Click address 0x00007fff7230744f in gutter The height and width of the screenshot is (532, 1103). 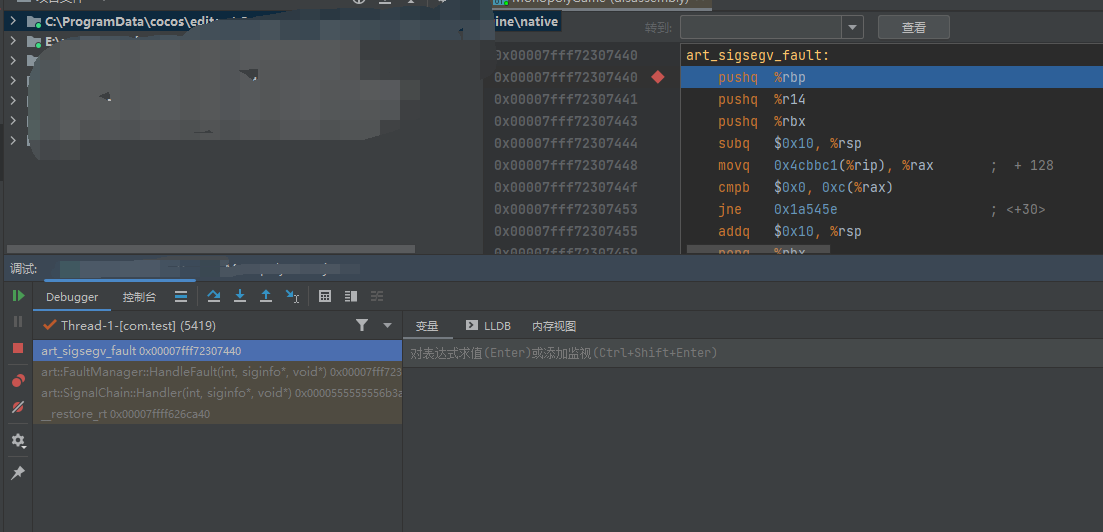point(566,187)
